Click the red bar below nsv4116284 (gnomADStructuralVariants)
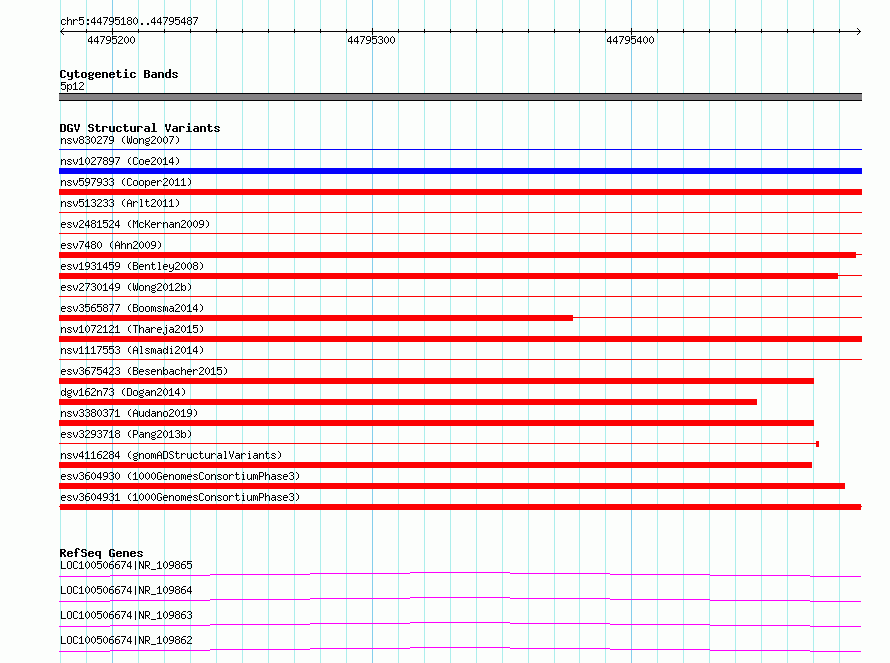Viewport: 890px width, 663px height. pyautogui.click(x=435, y=465)
